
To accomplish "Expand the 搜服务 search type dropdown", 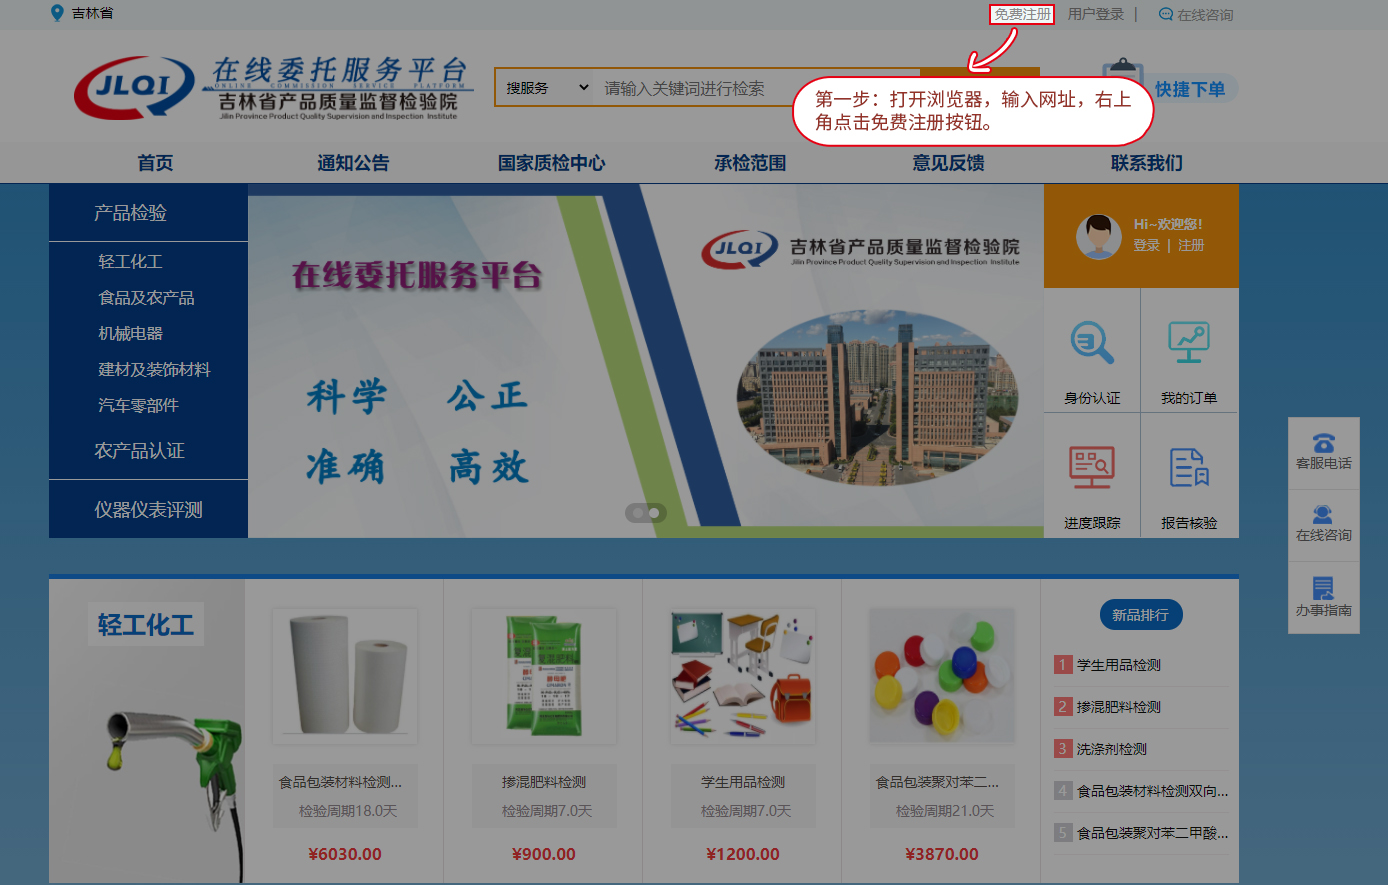I will tap(546, 88).
